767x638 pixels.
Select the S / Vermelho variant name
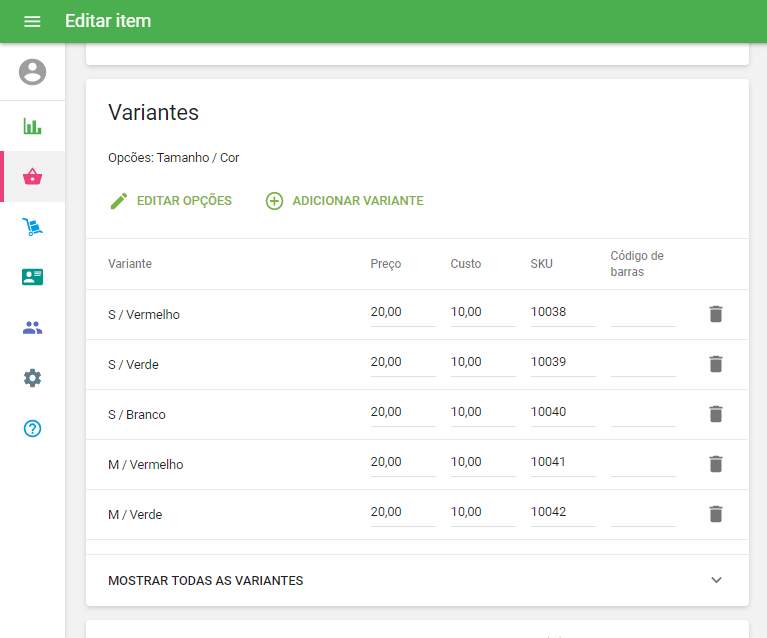pos(144,315)
